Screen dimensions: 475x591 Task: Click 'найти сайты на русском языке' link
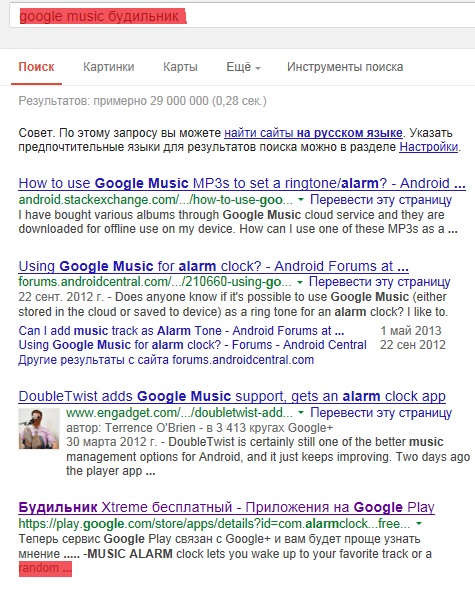coord(313,133)
